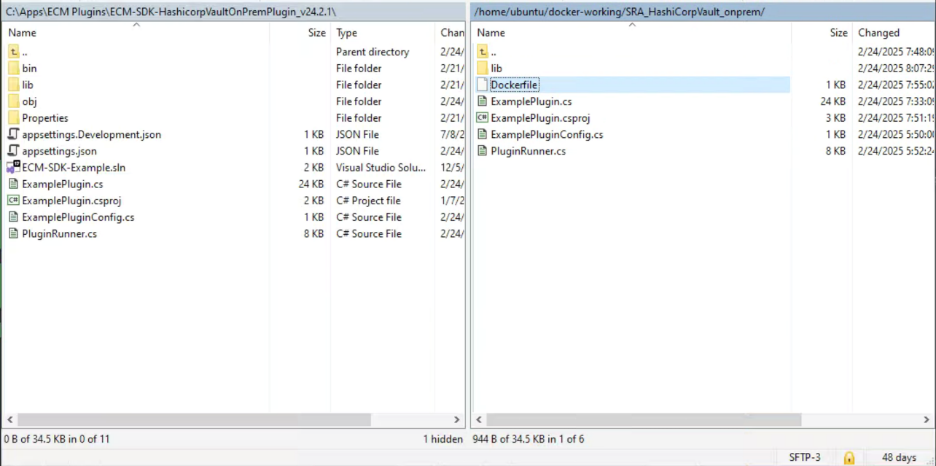This screenshot has height=466, width=936.
Task: Click the remote lib folder icon
Action: [x=482, y=68]
